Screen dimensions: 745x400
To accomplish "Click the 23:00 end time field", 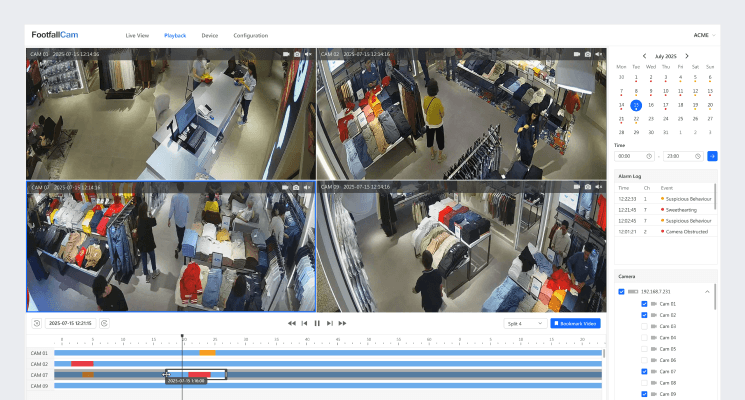I will tap(683, 156).
